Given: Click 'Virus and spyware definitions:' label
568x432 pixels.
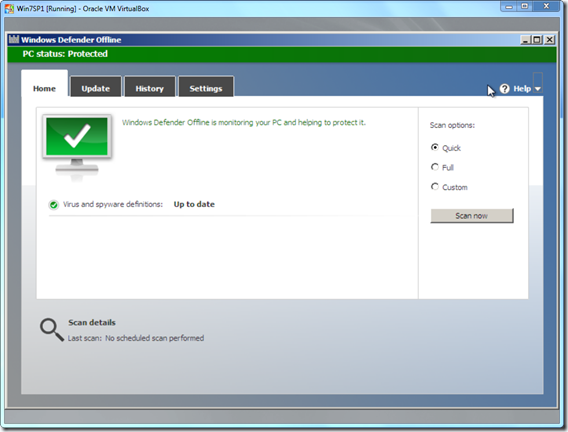Looking at the screenshot, I should 113,204.
